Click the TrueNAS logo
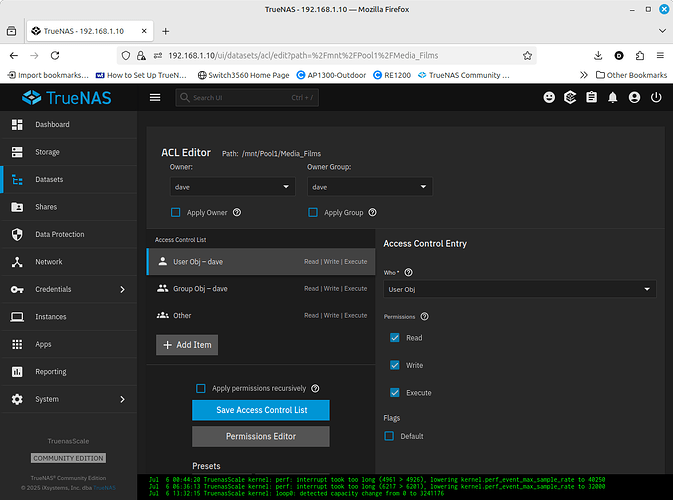 pyautogui.click(x=67, y=97)
